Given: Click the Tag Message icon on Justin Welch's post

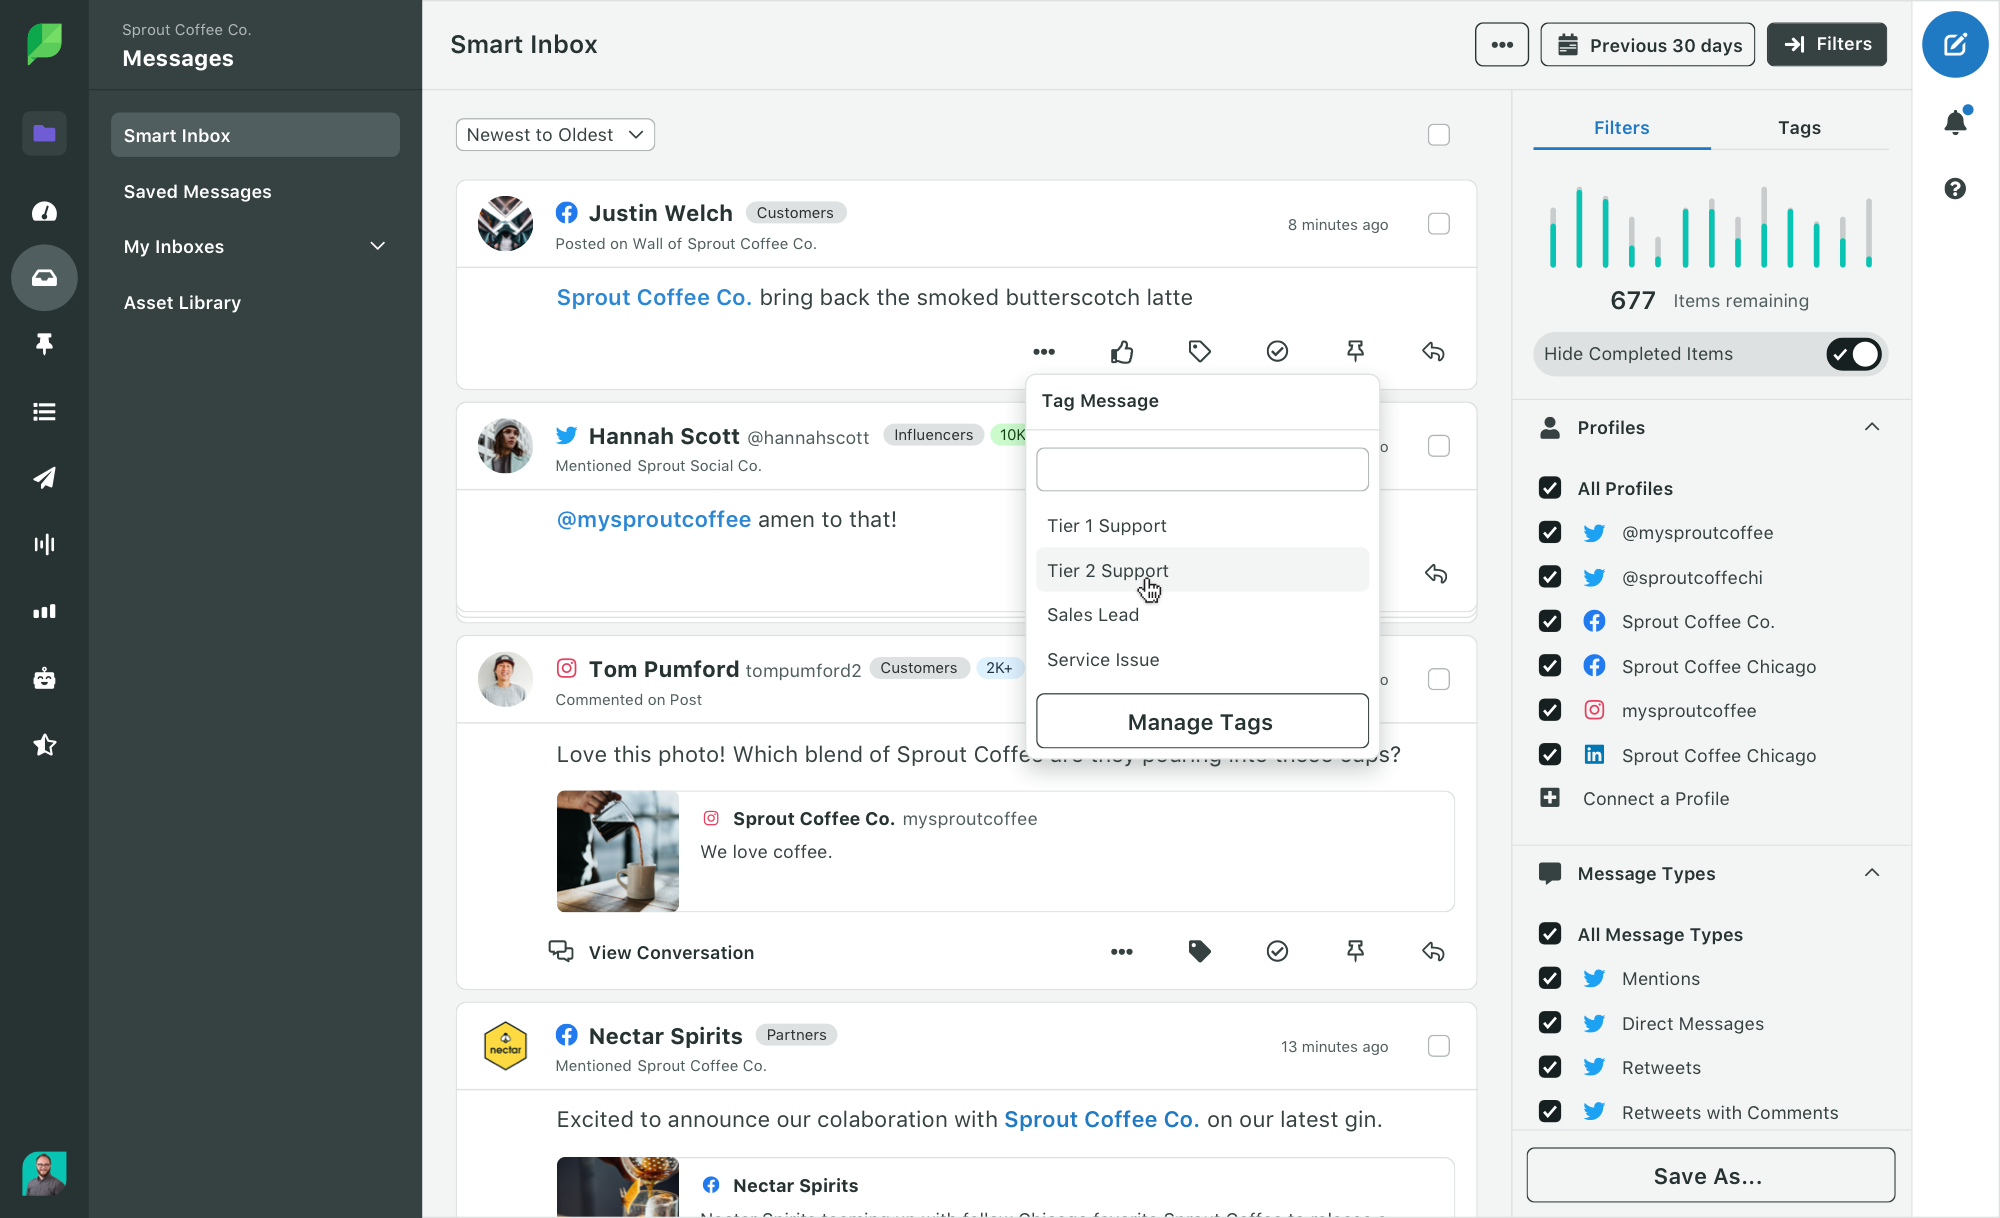Looking at the screenshot, I should coord(1200,351).
